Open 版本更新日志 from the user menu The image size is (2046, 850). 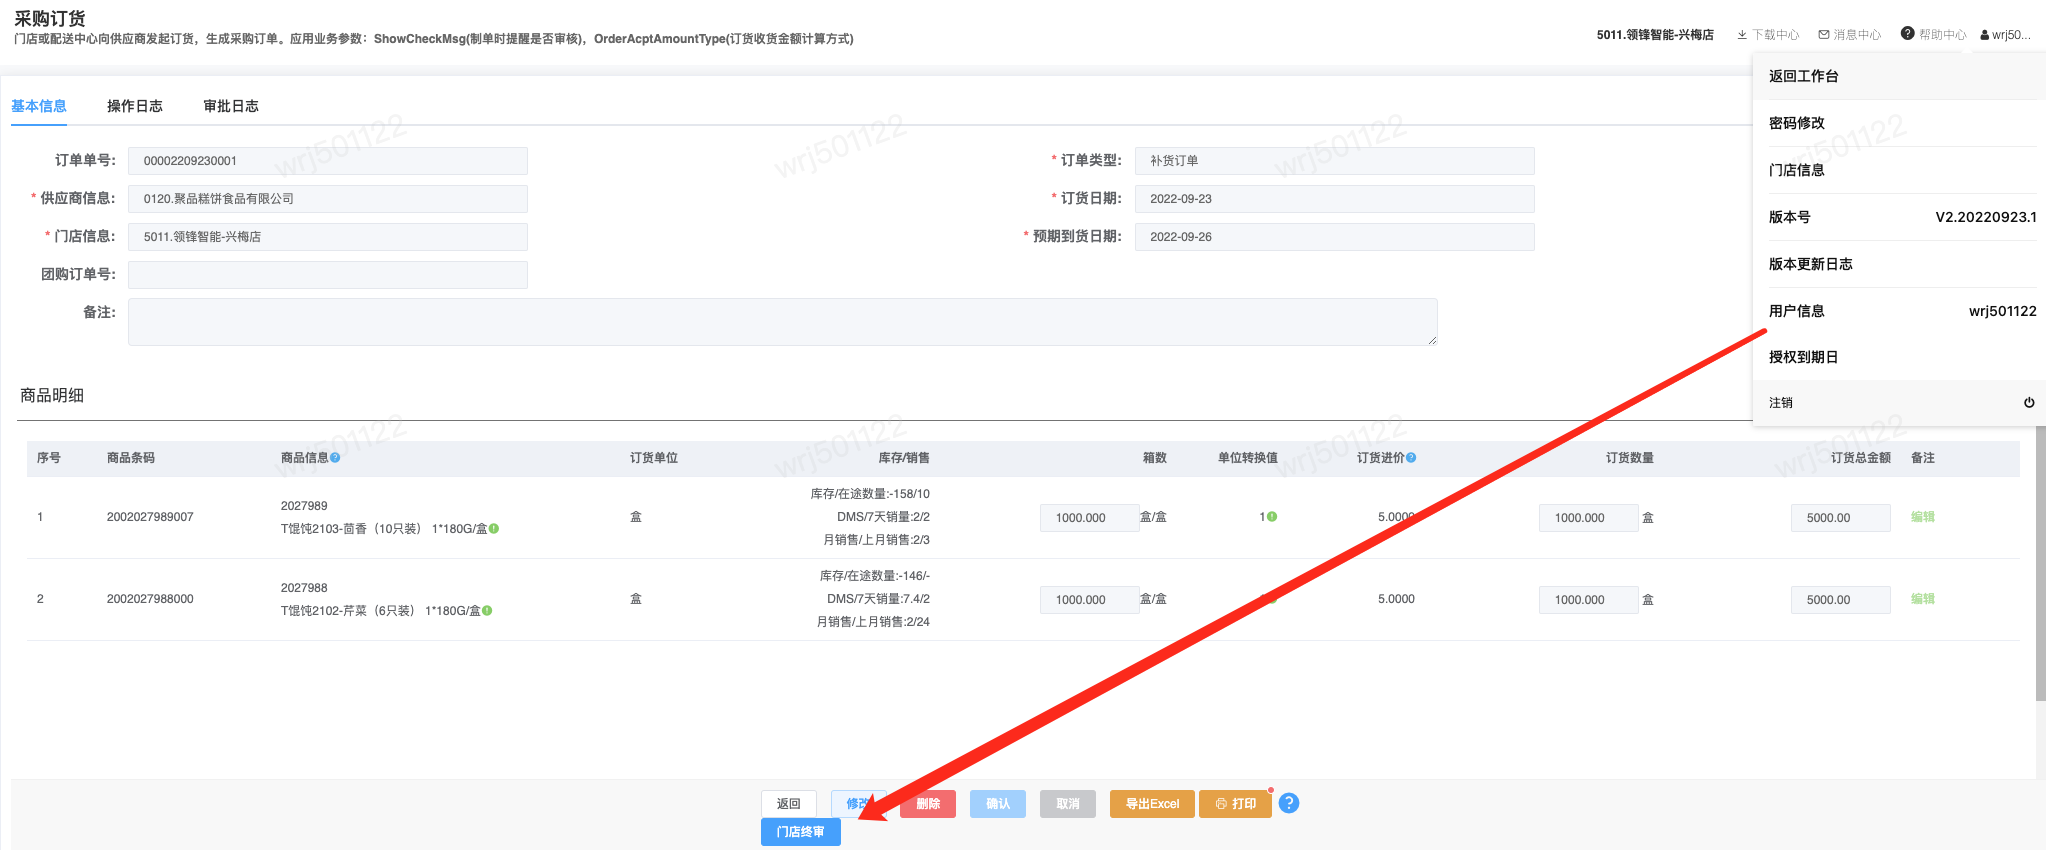1899,264
